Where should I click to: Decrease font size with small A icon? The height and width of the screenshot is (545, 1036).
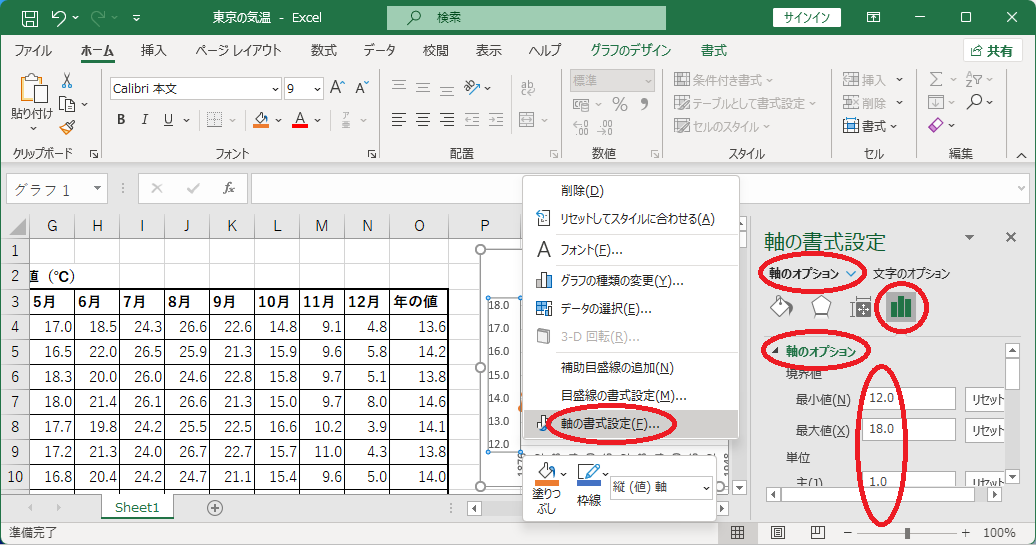coord(361,88)
